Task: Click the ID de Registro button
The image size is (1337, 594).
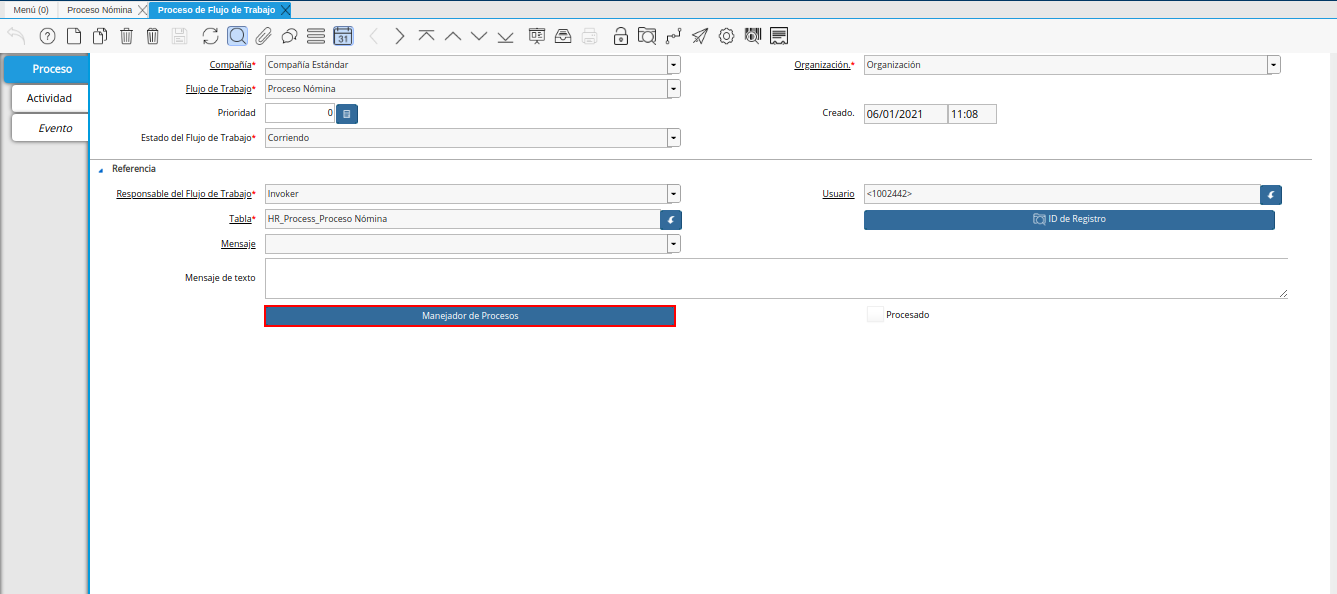Action: 1069,219
